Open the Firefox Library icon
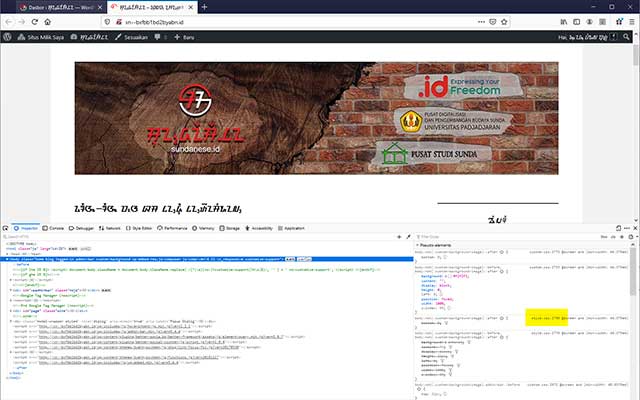 pos(564,22)
